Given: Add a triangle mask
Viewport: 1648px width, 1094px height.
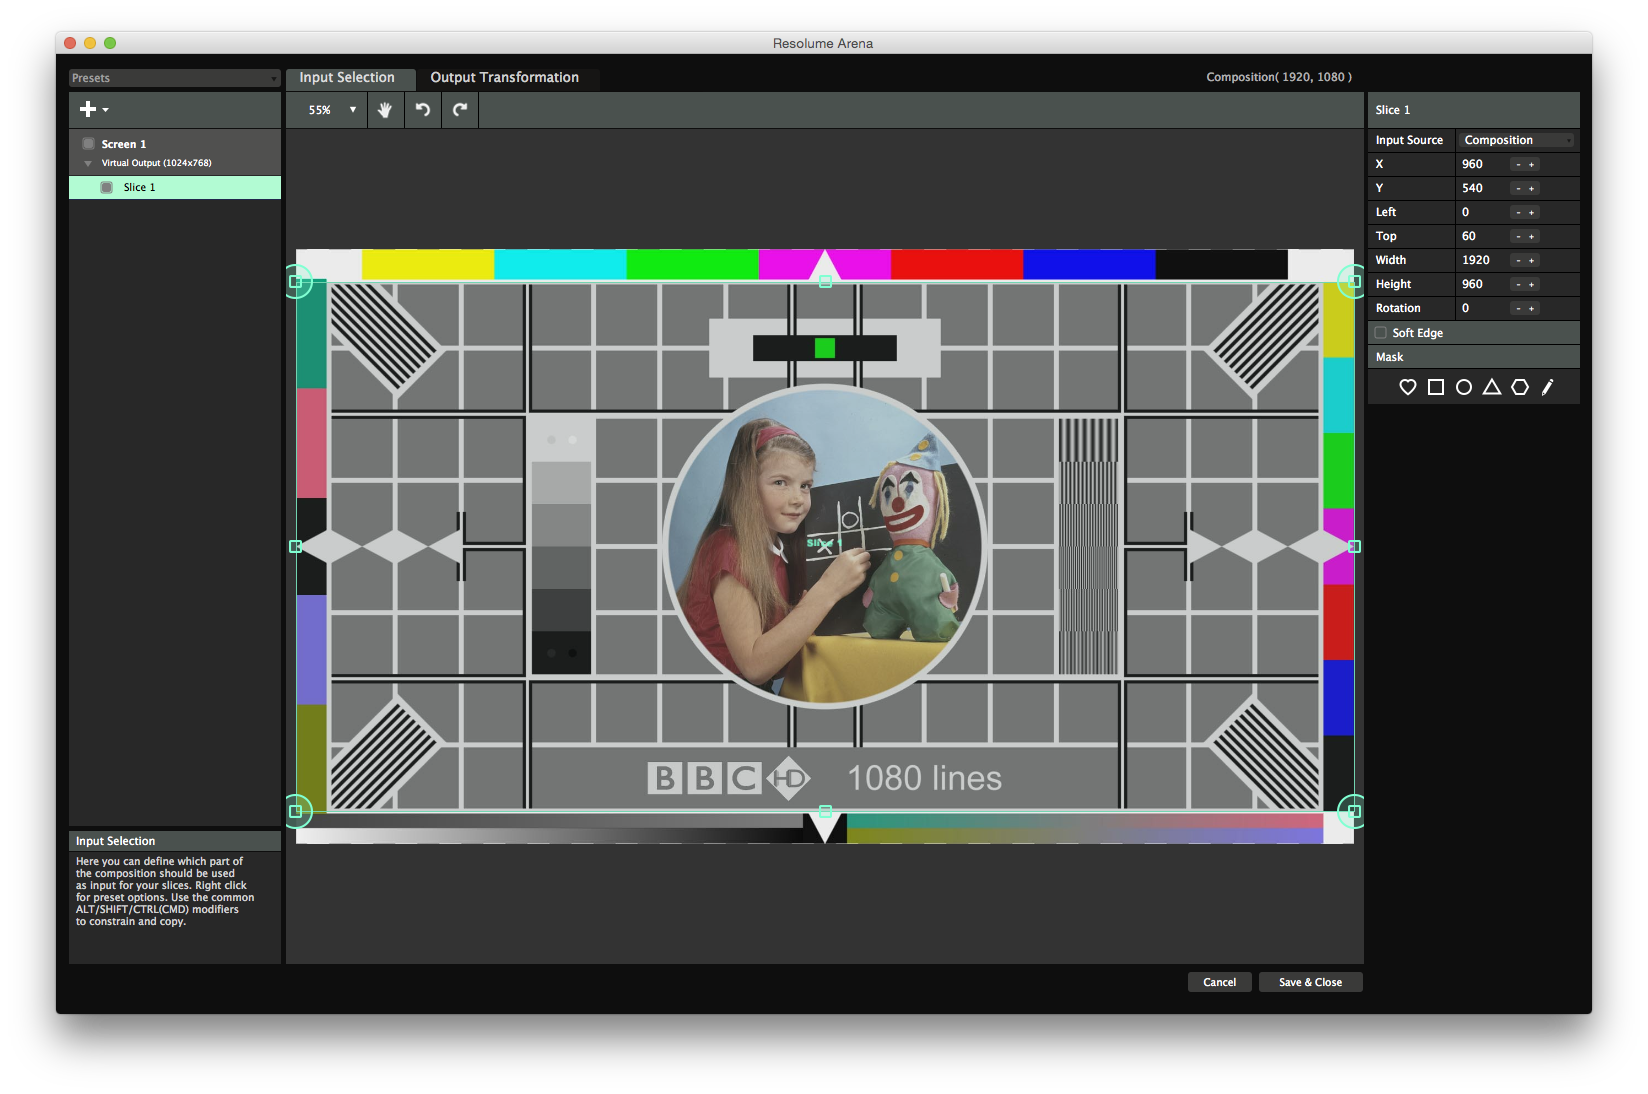Looking at the screenshot, I should (x=1492, y=387).
